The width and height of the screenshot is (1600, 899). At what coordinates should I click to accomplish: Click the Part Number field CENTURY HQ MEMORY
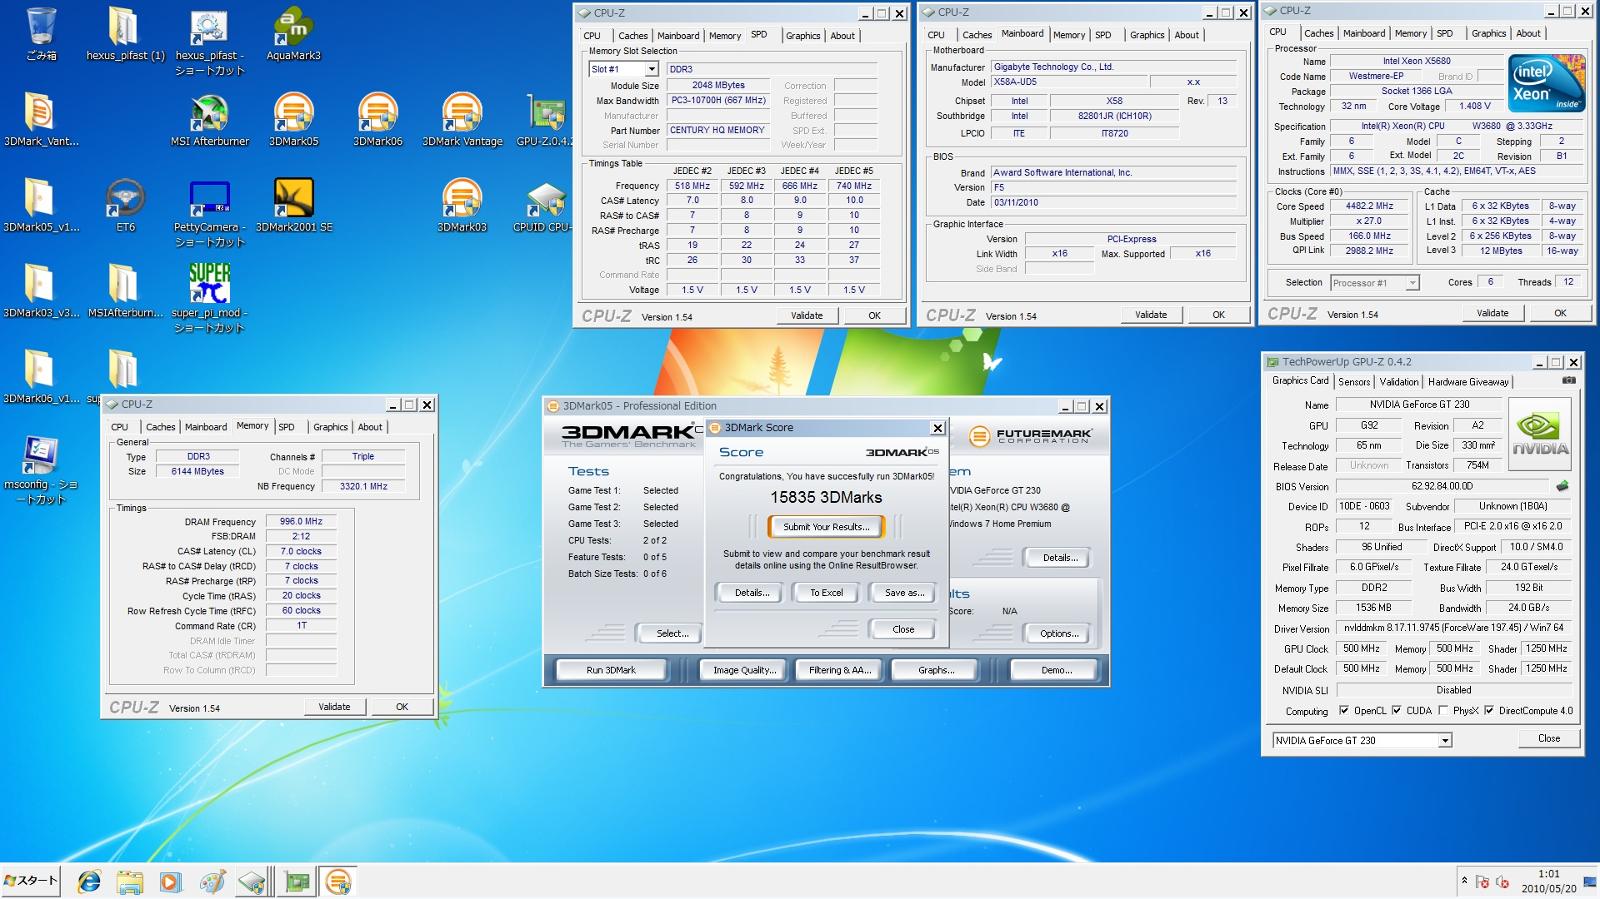[x=717, y=130]
